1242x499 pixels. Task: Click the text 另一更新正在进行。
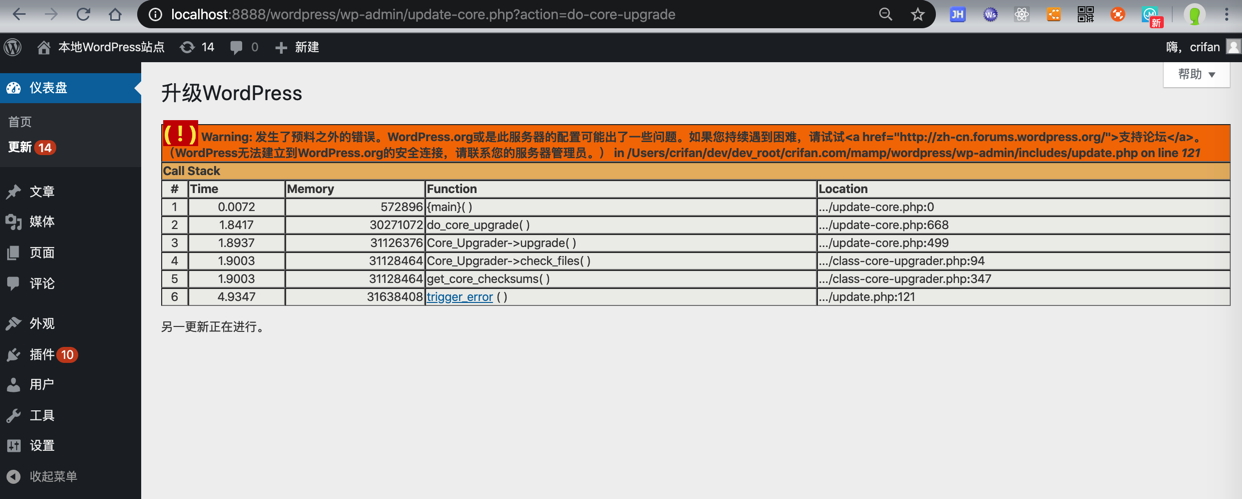click(214, 327)
